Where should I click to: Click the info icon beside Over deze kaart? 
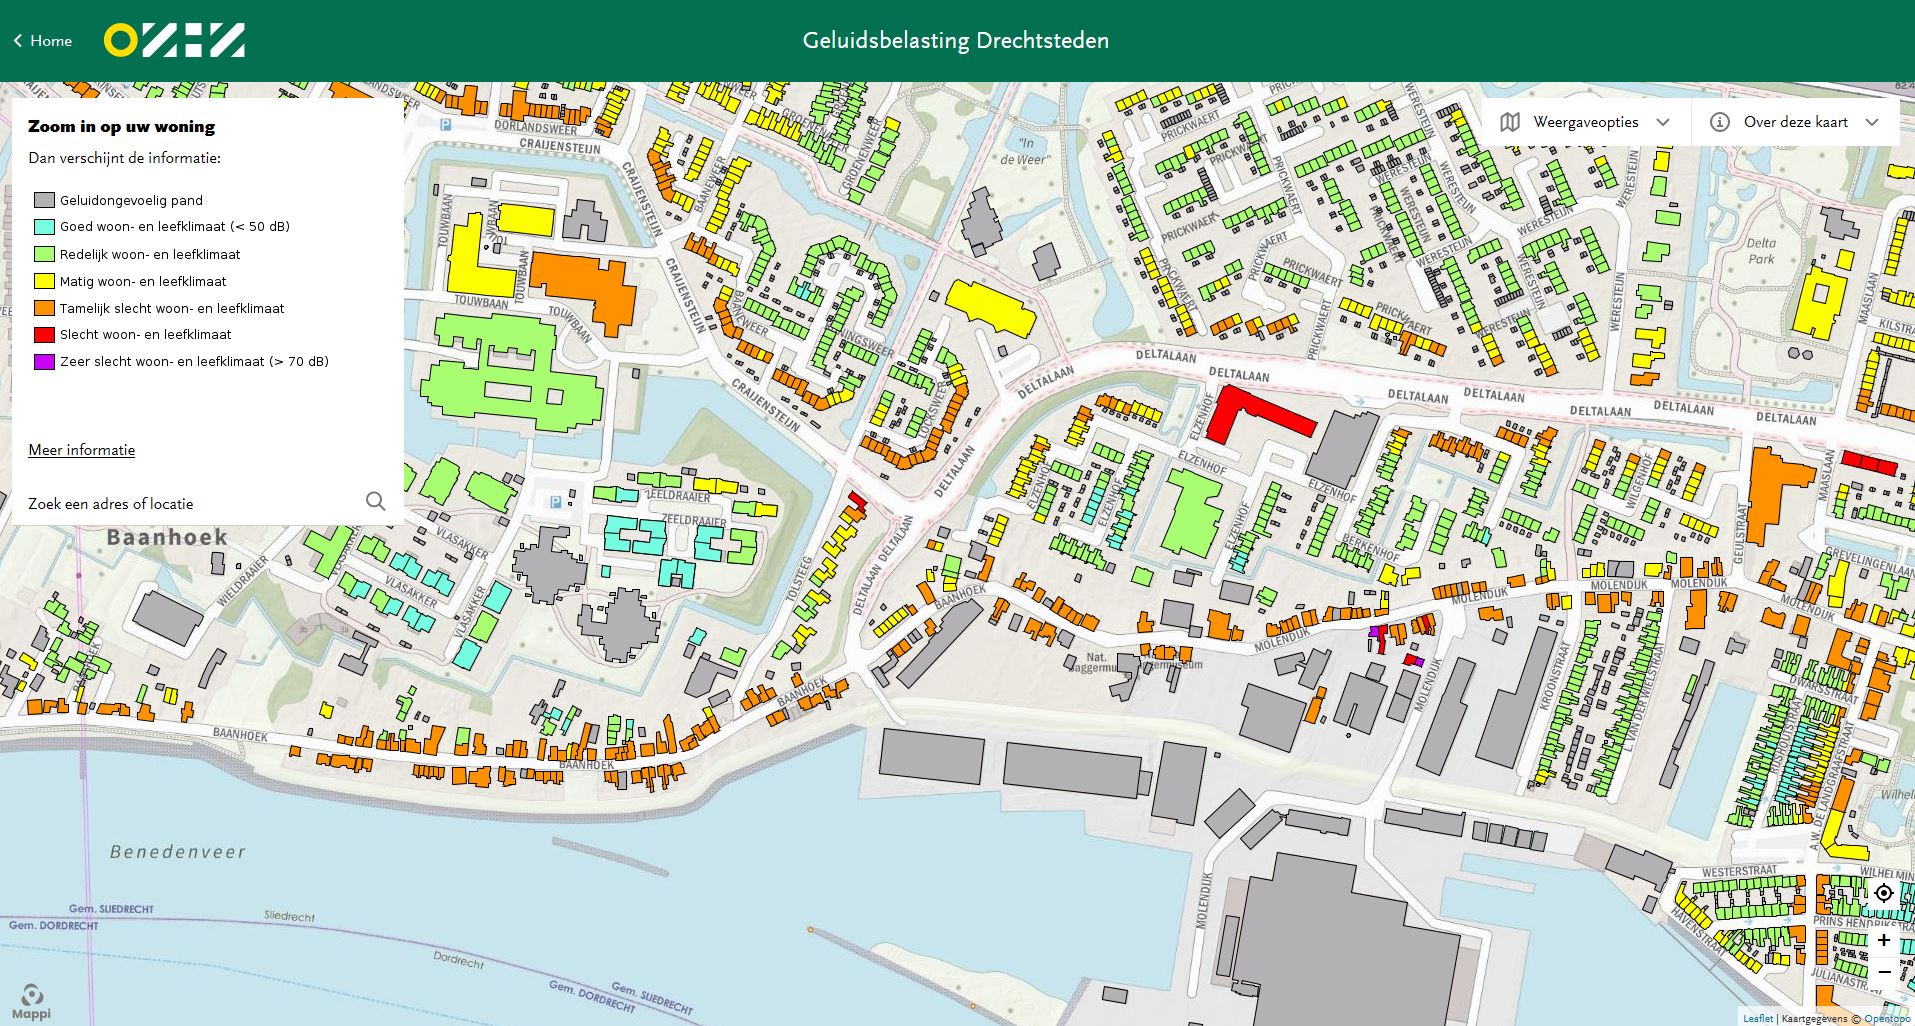[x=1719, y=122]
